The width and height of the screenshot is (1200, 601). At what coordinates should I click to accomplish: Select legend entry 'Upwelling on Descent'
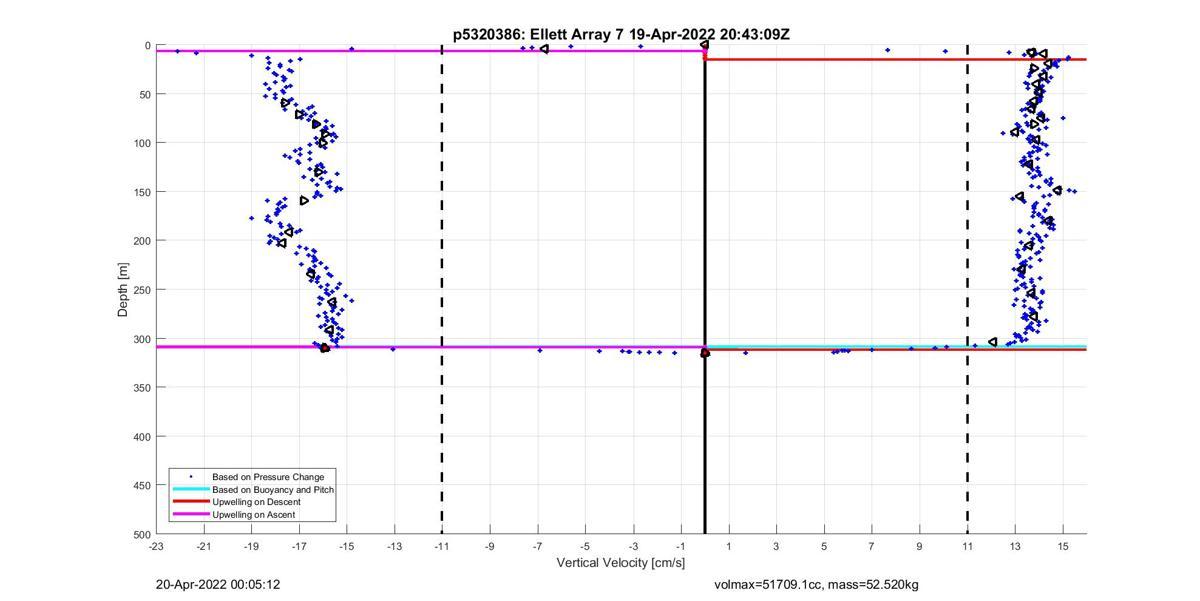256,501
